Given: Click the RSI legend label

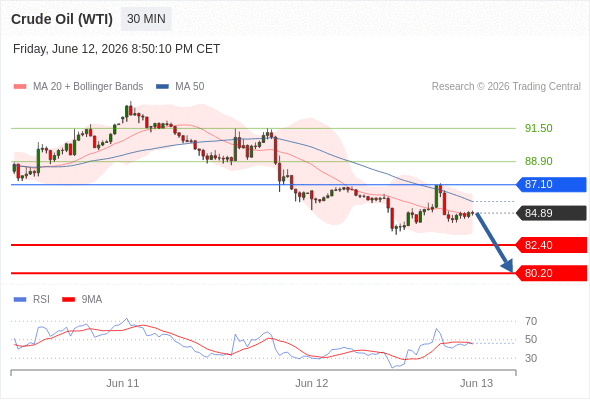Looking at the screenshot, I should tap(41, 300).
